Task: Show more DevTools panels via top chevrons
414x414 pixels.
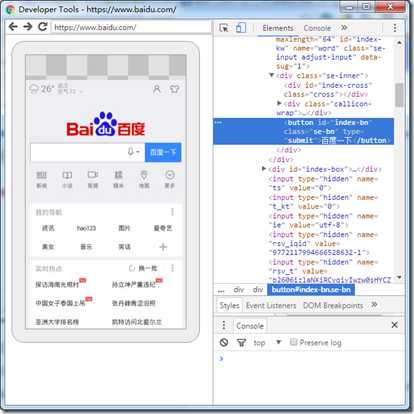Action: (344, 28)
